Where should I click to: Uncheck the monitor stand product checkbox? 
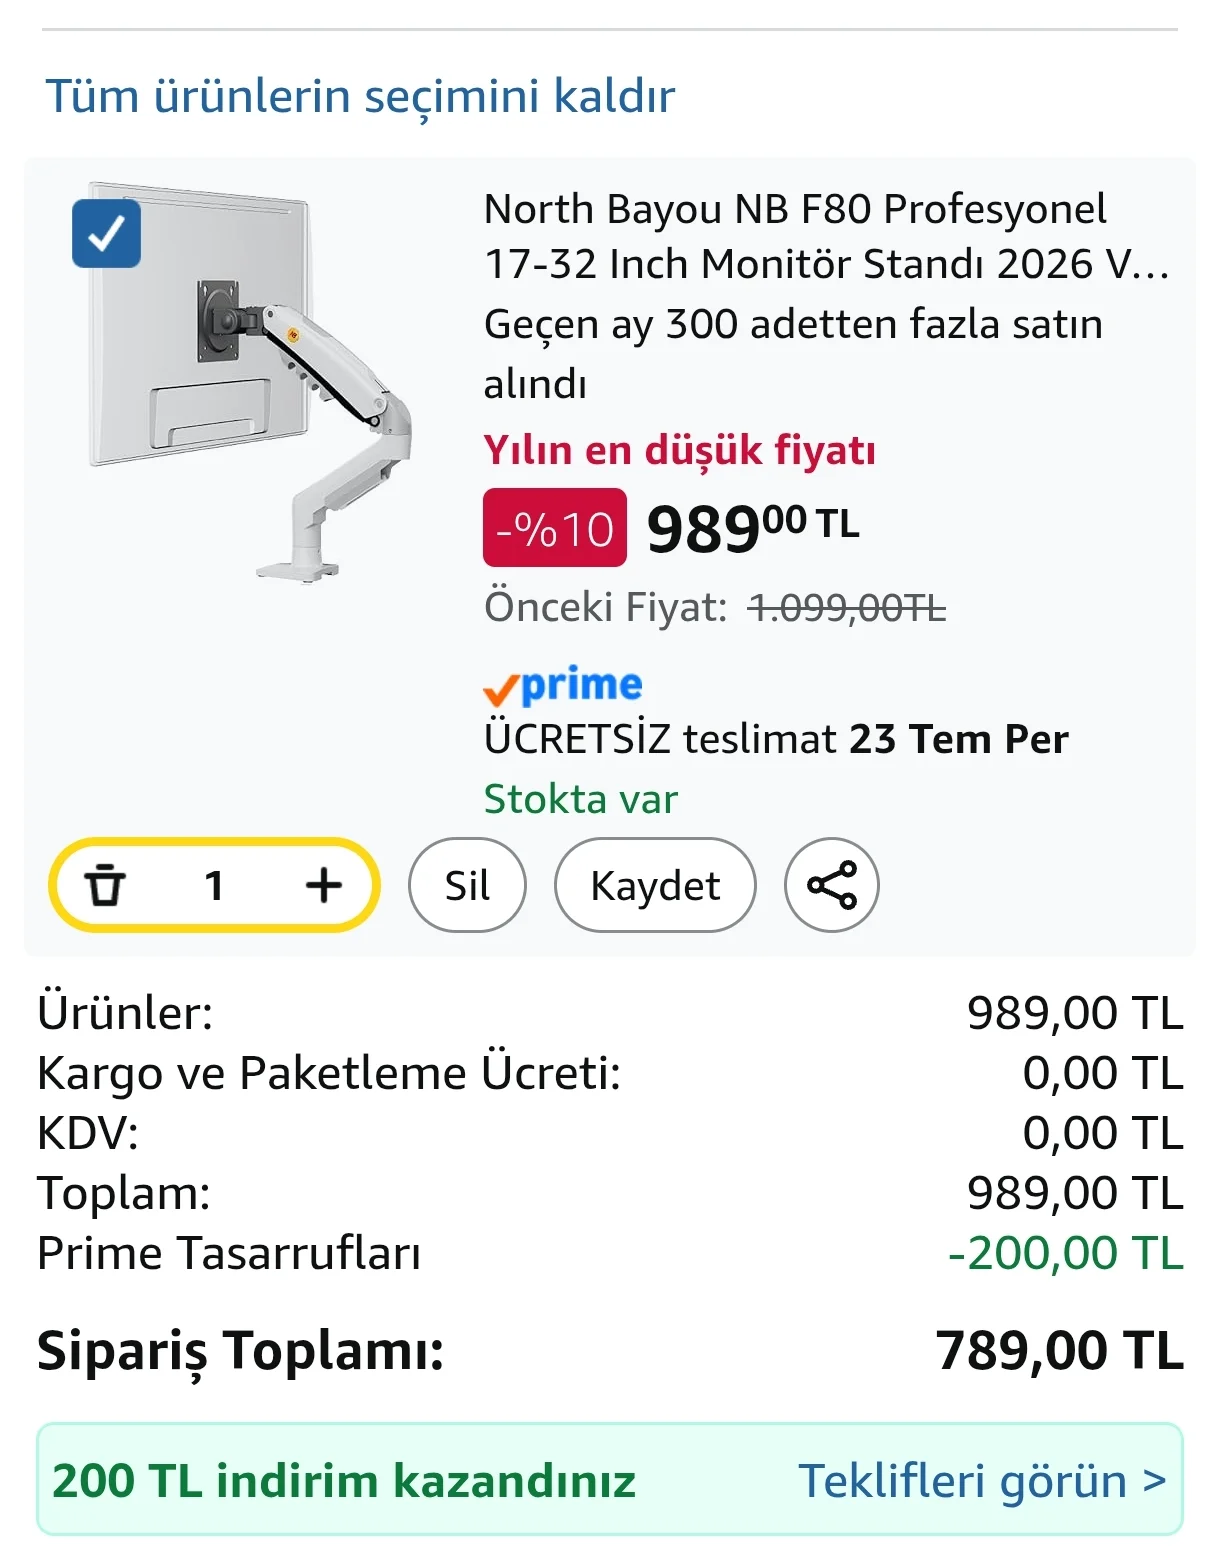(x=106, y=234)
